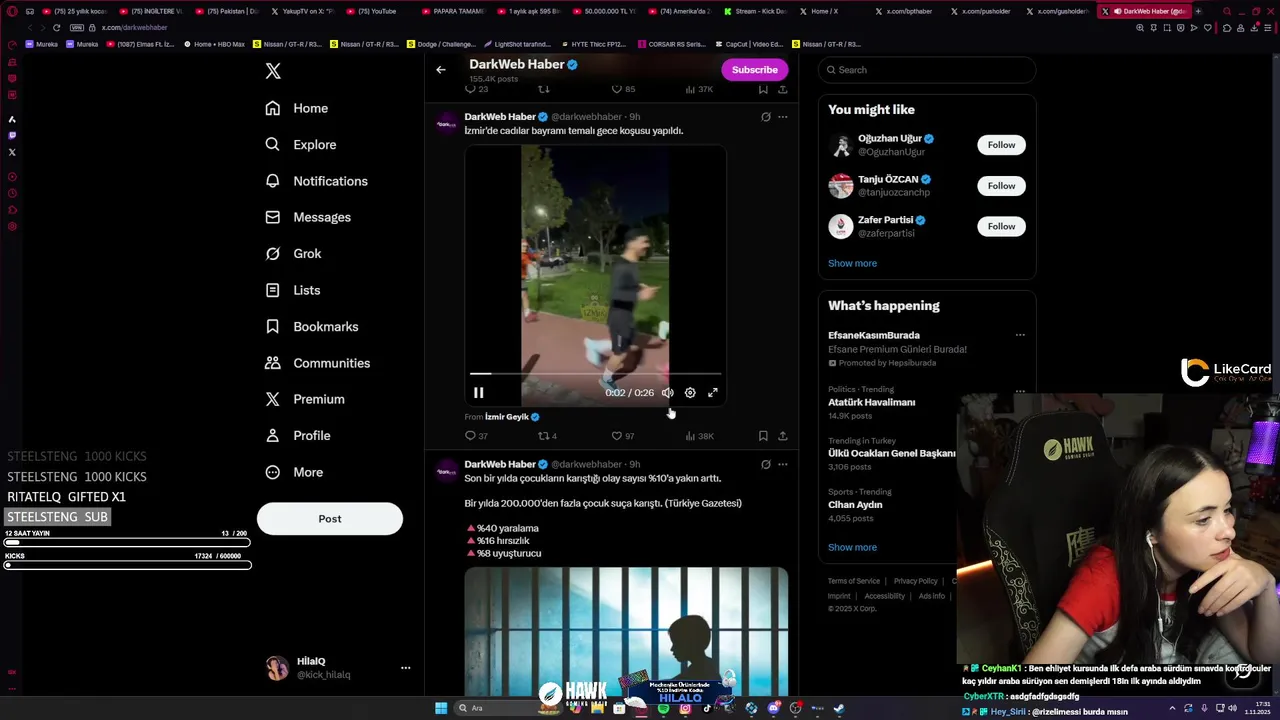The image size is (1280, 720).
Task: Open Premium in the sidebar
Action: pos(304,399)
